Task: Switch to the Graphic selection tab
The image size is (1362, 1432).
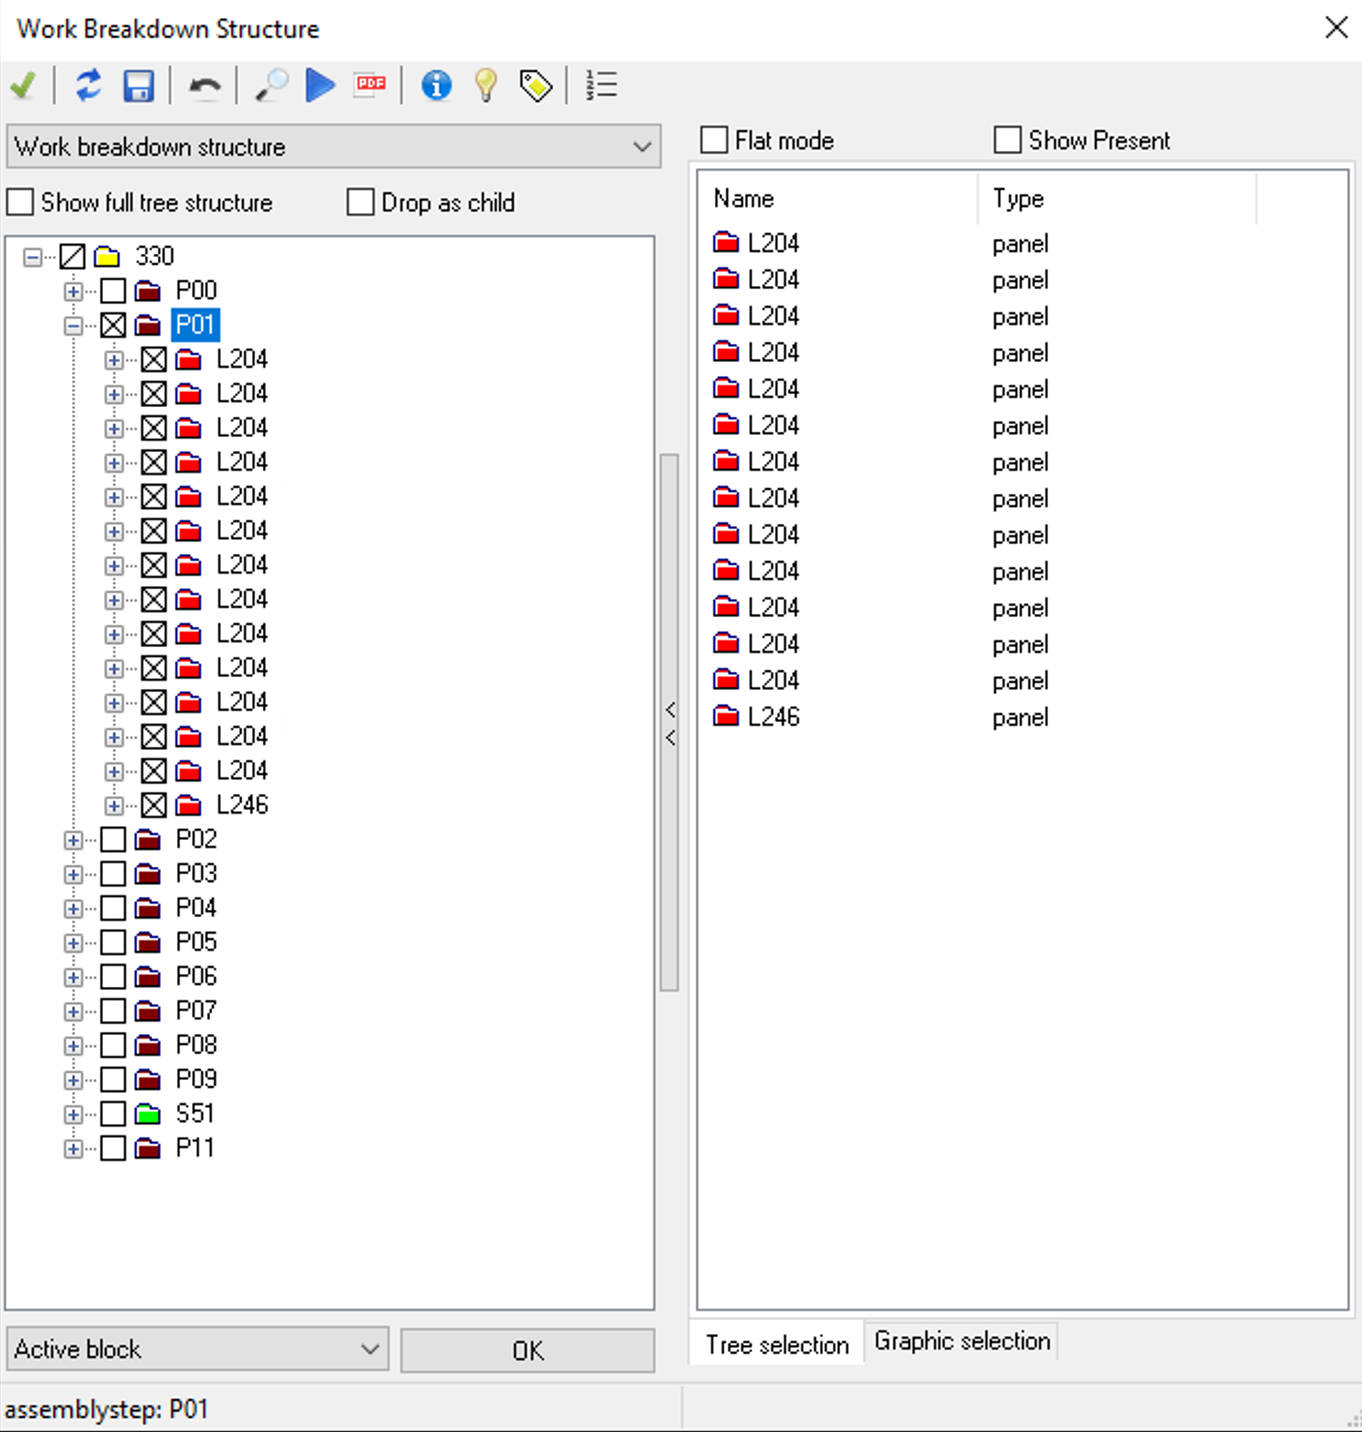Action: pos(961,1341)
